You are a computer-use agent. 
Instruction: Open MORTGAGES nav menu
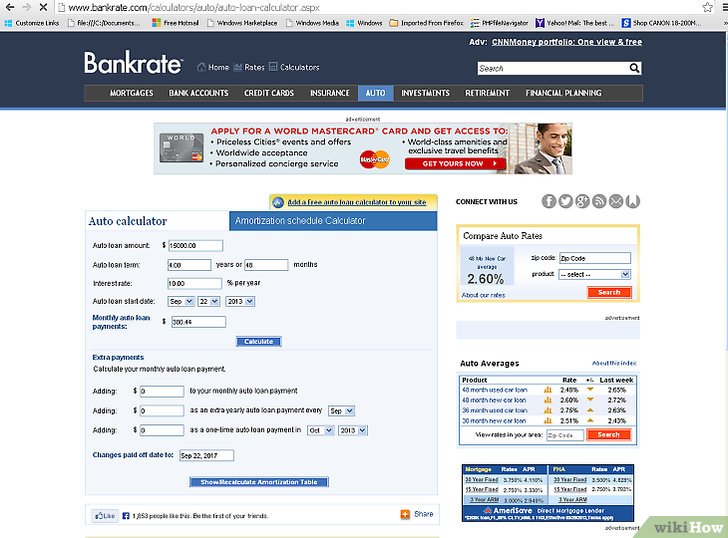pos(131,93)
